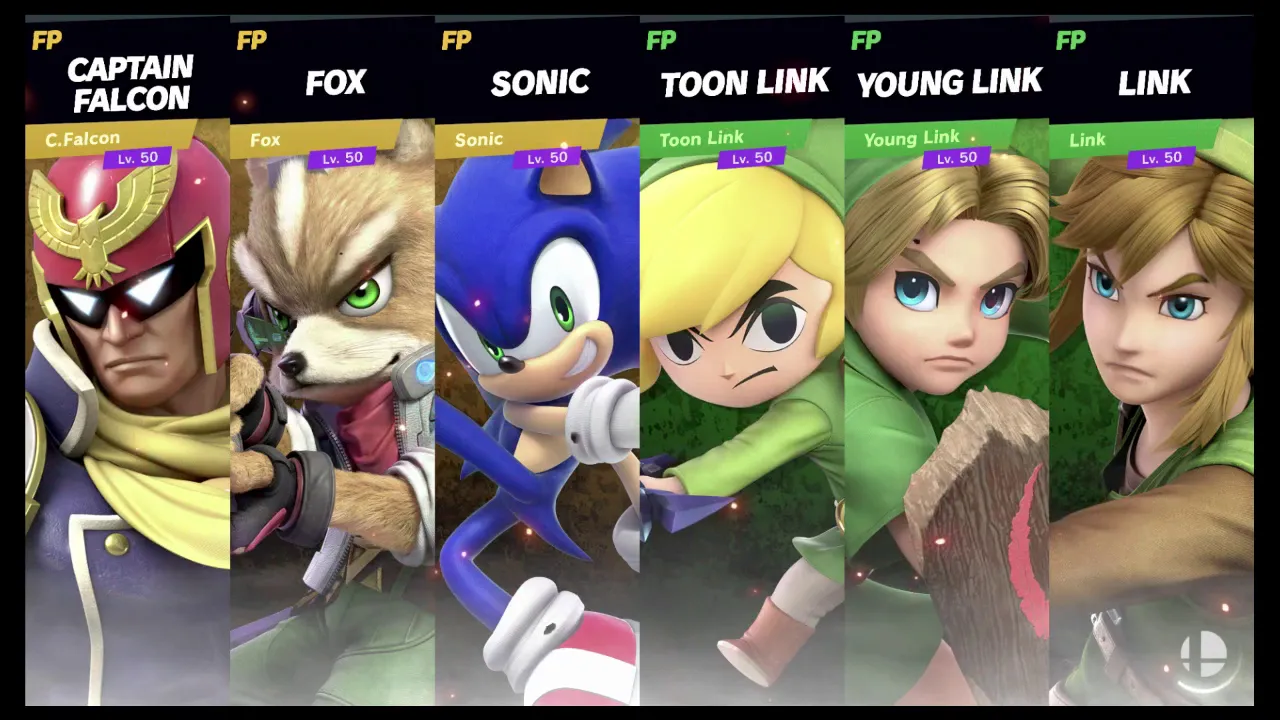
Task: Click the FP icon above Captain Falcon
Action: pyautogui.click(x=47, y=40)
